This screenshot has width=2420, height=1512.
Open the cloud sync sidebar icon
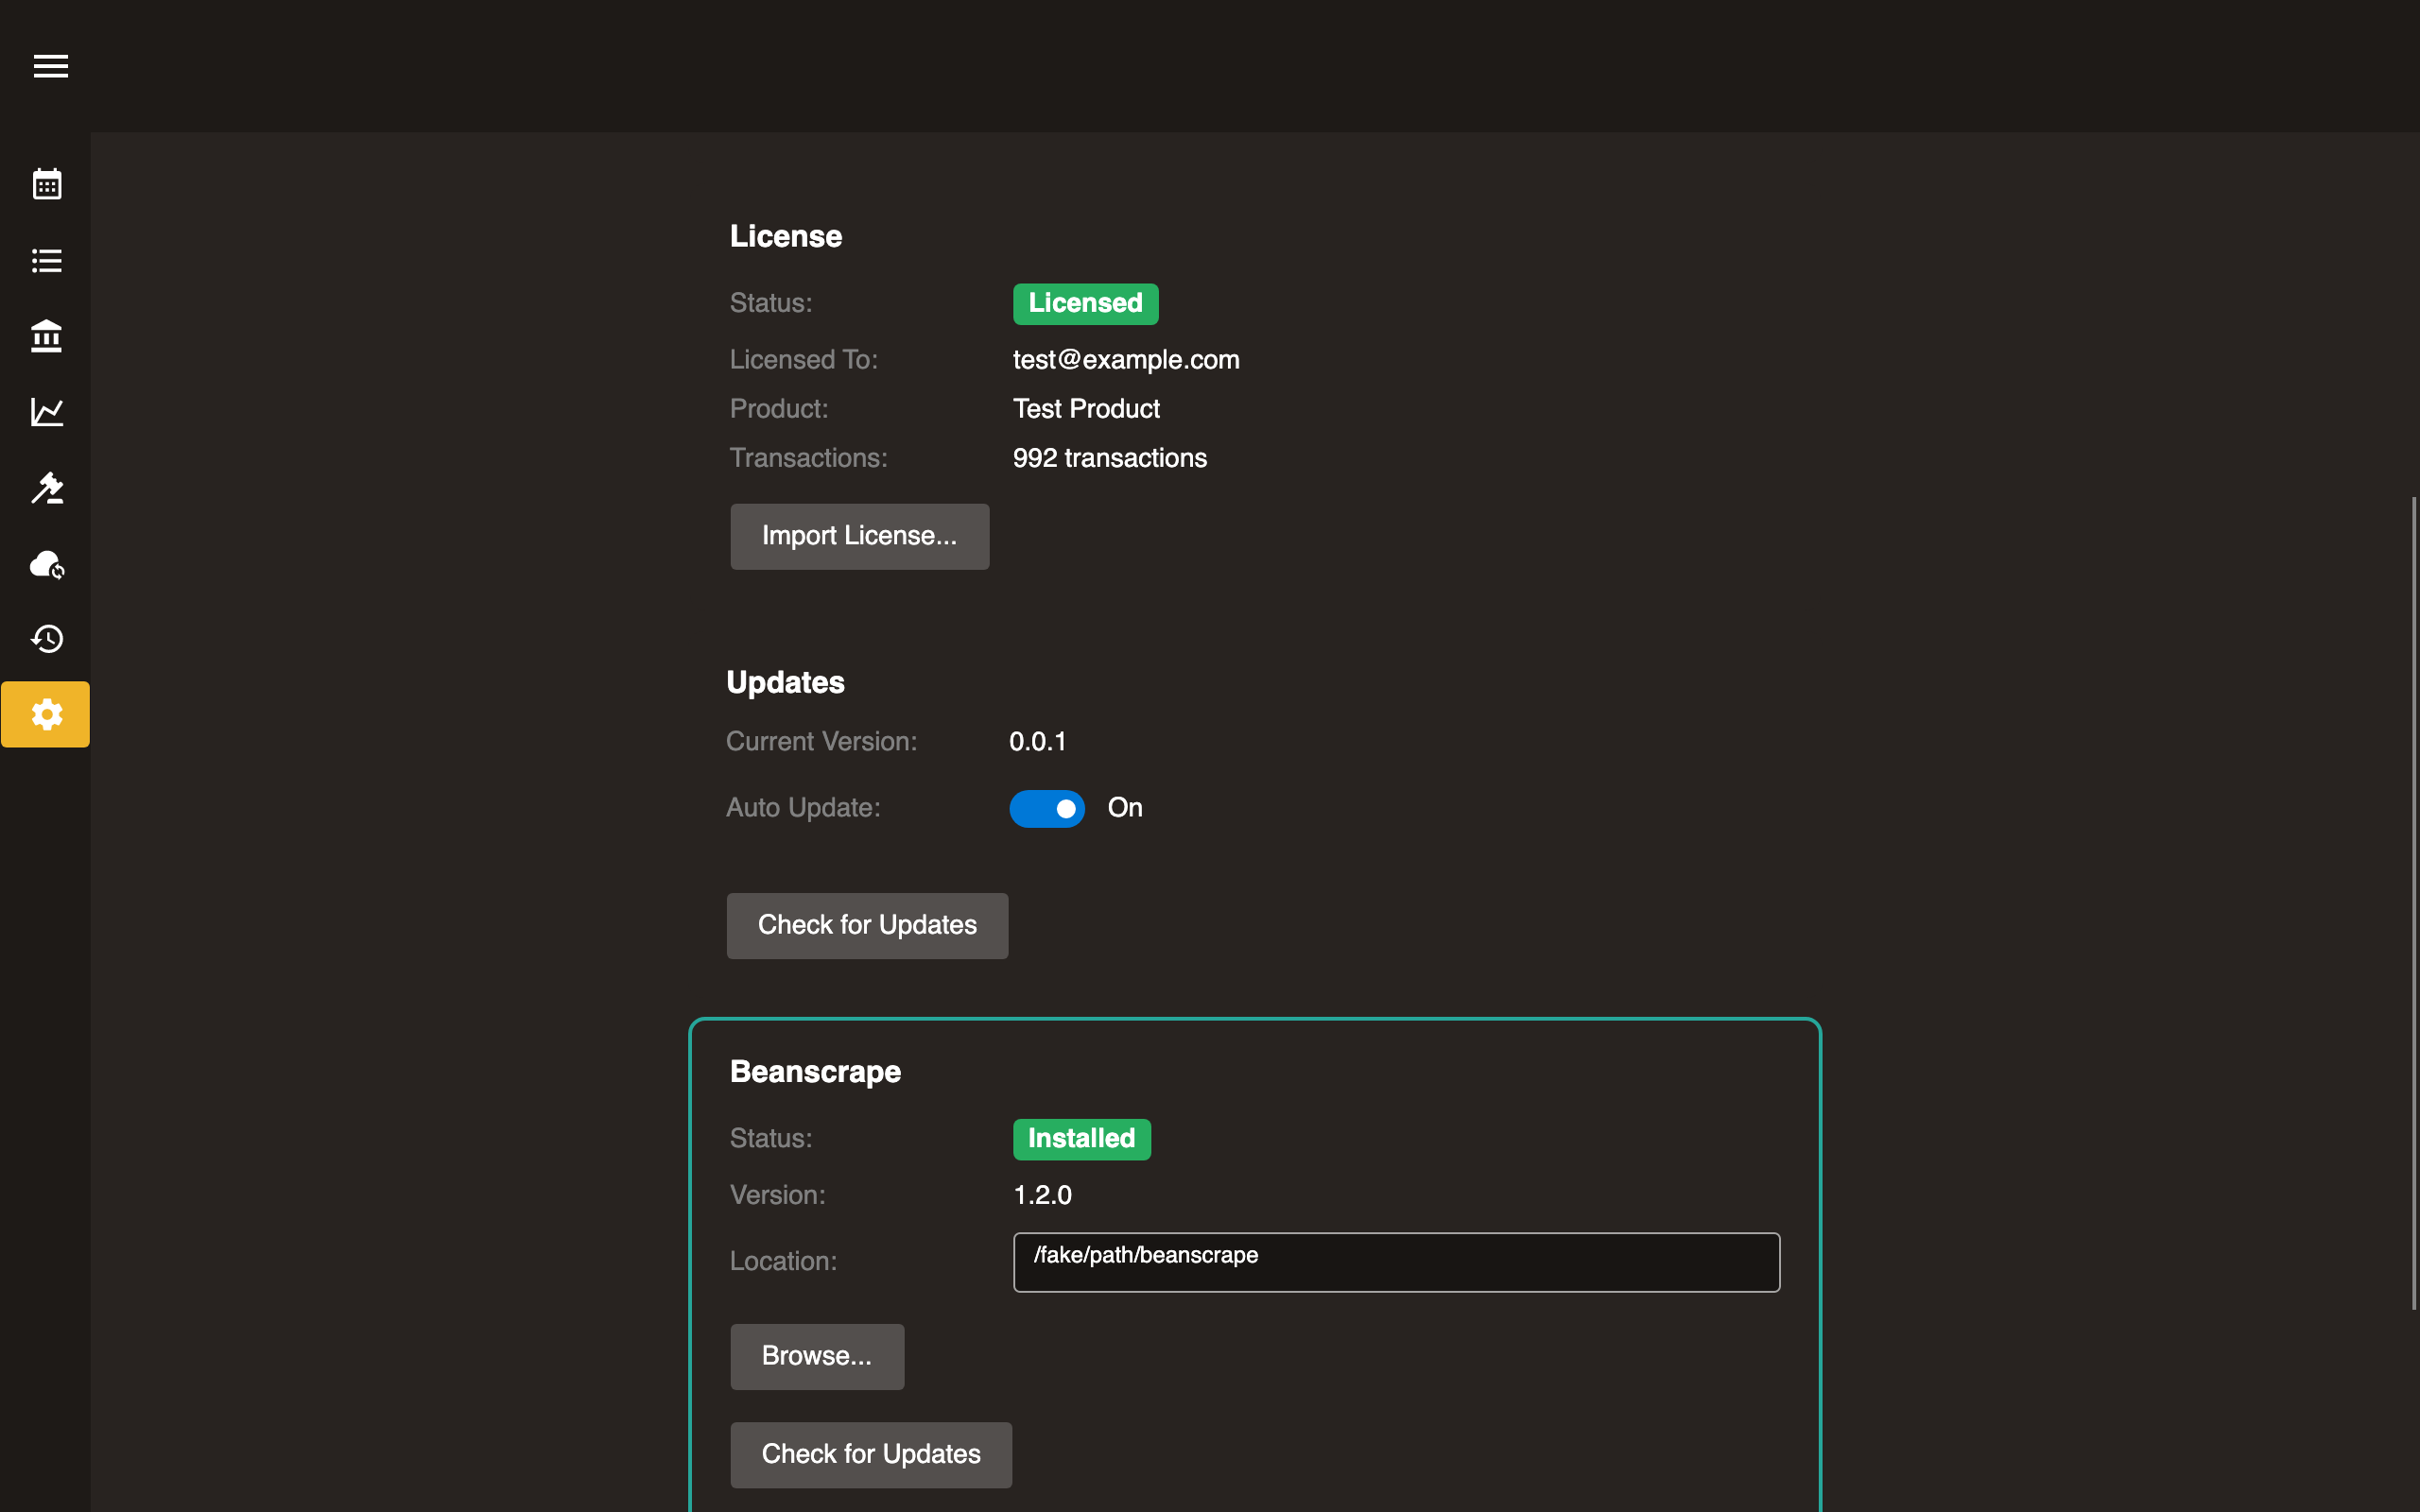pyautogui.click(x=47, y=564)
